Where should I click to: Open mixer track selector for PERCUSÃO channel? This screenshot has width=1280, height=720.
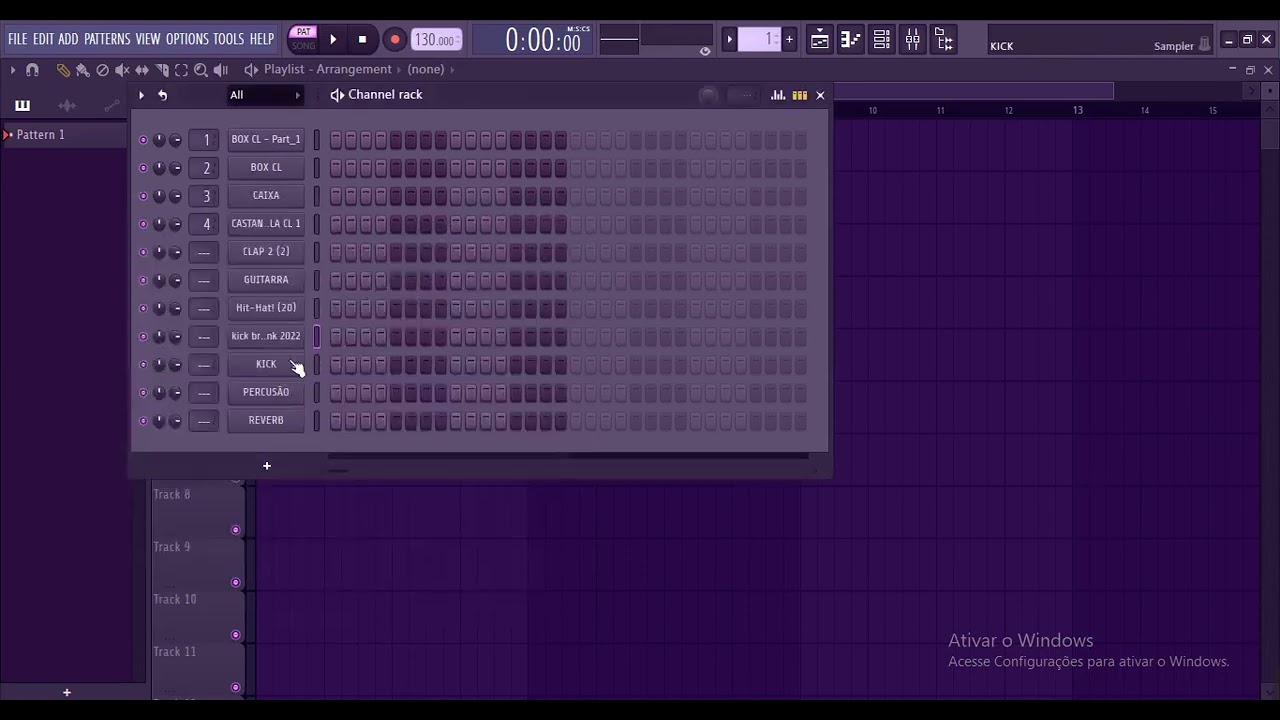(204, 393)
